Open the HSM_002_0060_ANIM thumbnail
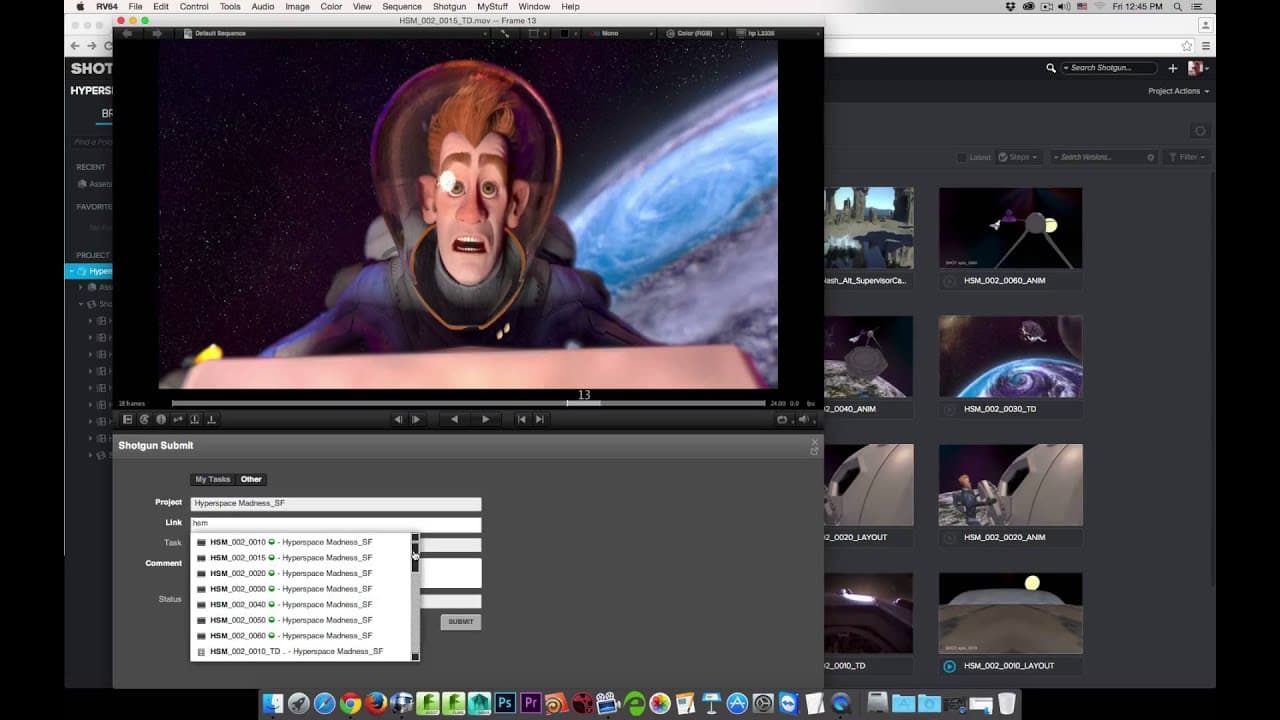This screenshot has width=1280, height=720. click(1010, 228)
